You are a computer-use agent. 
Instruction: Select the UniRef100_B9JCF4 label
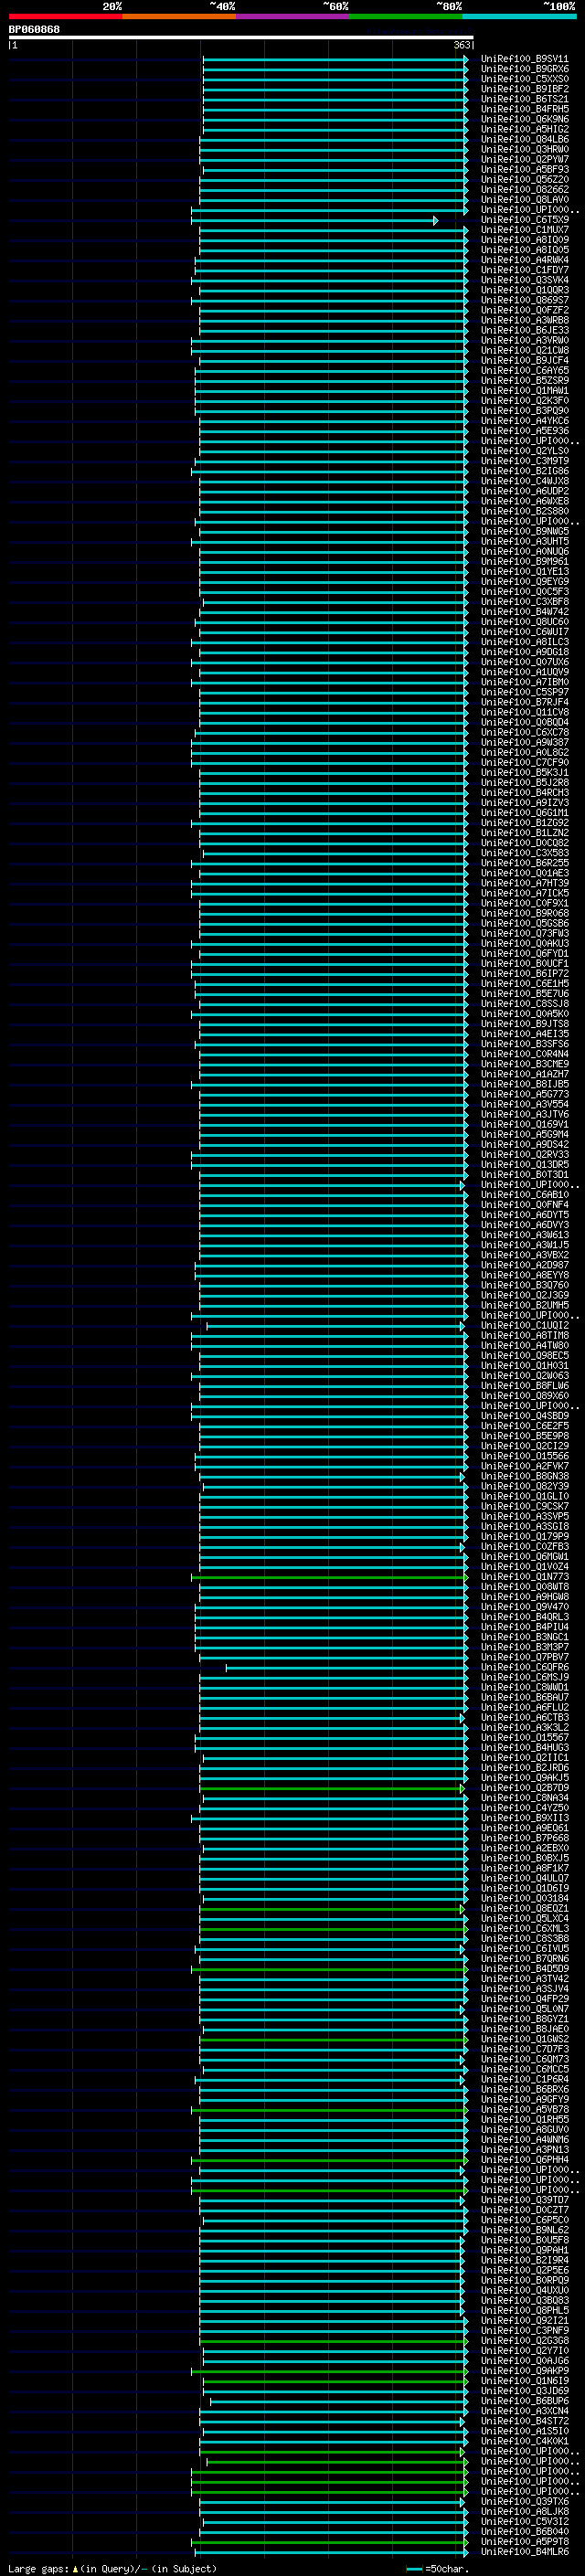point(524,360)
